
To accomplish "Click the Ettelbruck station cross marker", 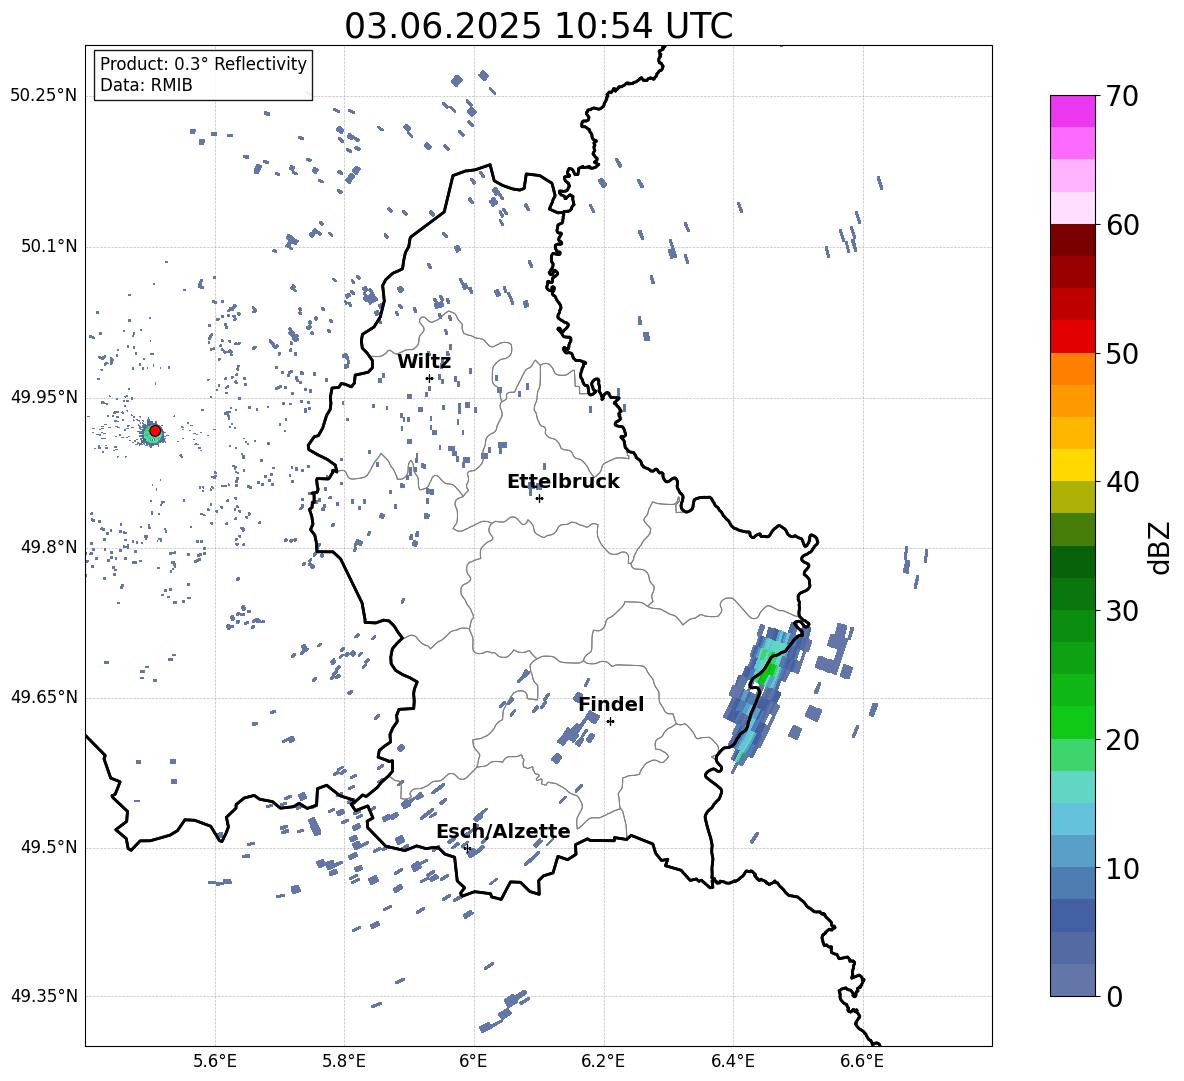I will (x=539, y=498).
